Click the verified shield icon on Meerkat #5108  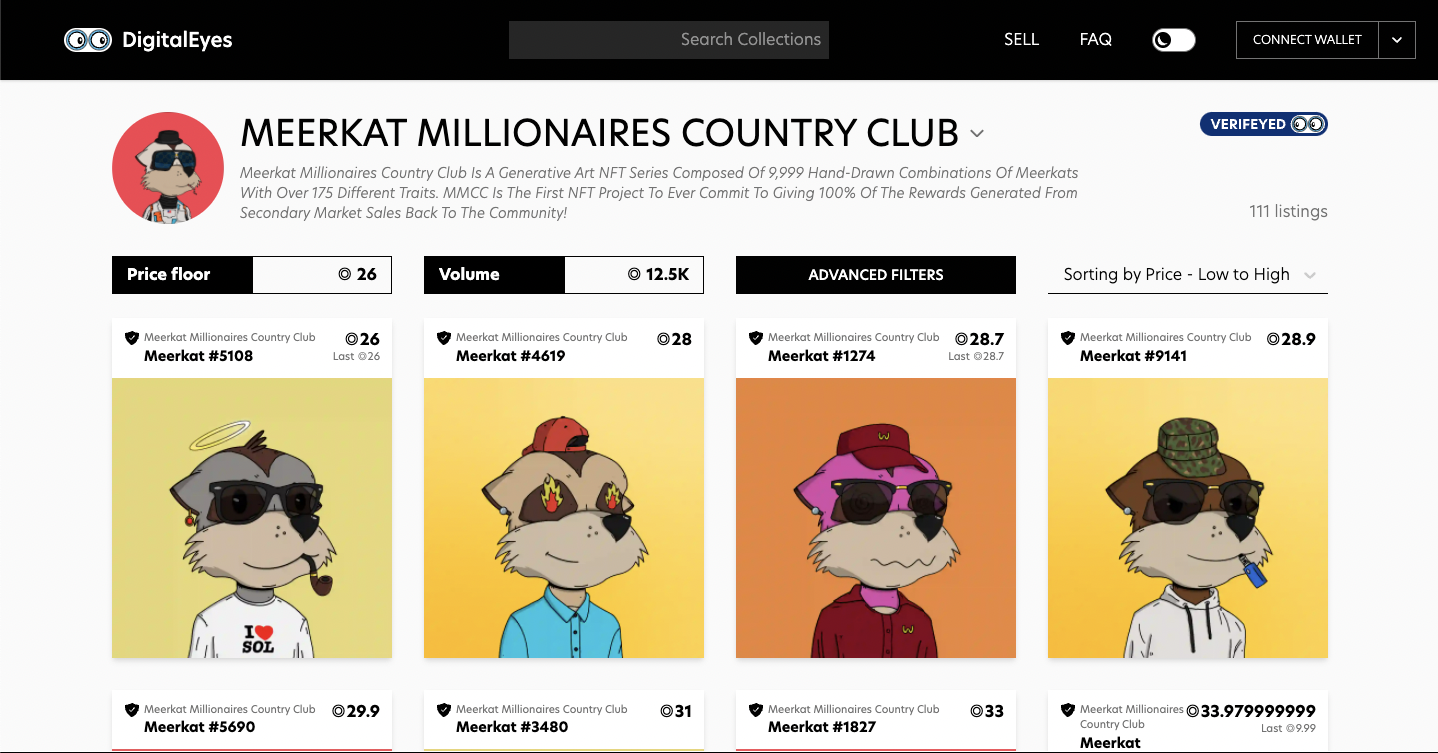132,337
